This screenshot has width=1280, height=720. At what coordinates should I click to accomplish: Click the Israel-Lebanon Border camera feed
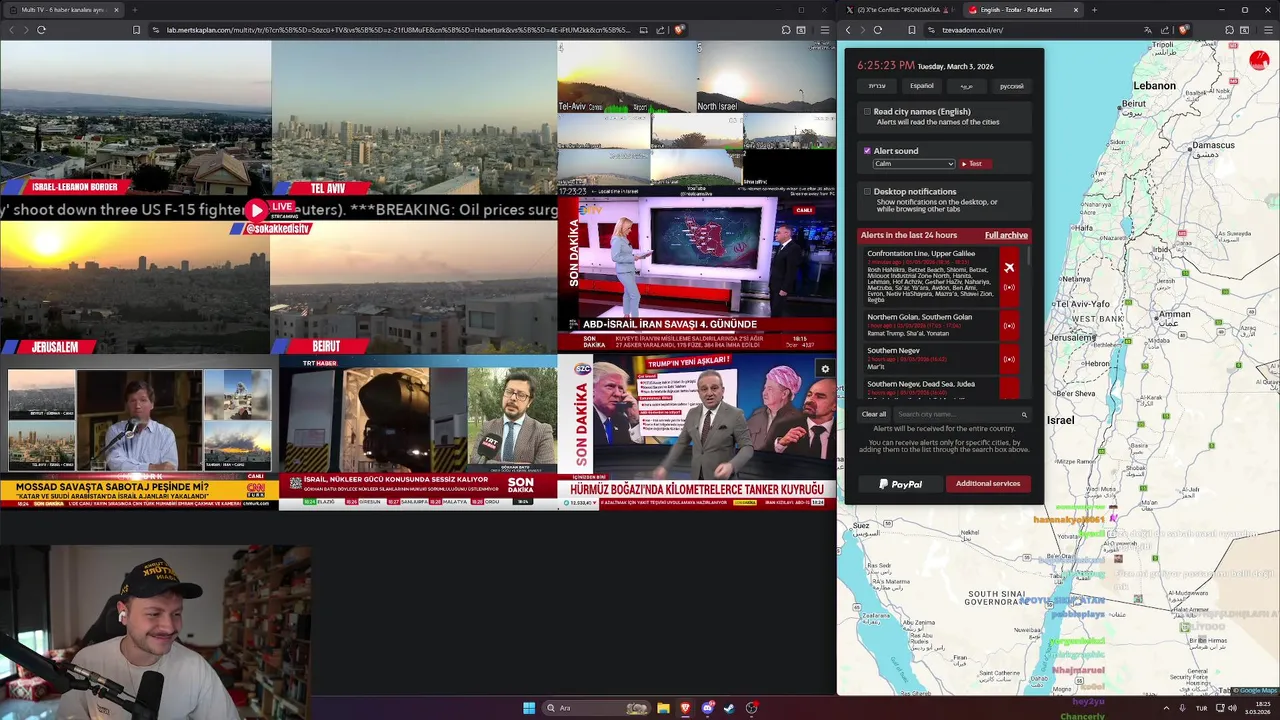135,117
